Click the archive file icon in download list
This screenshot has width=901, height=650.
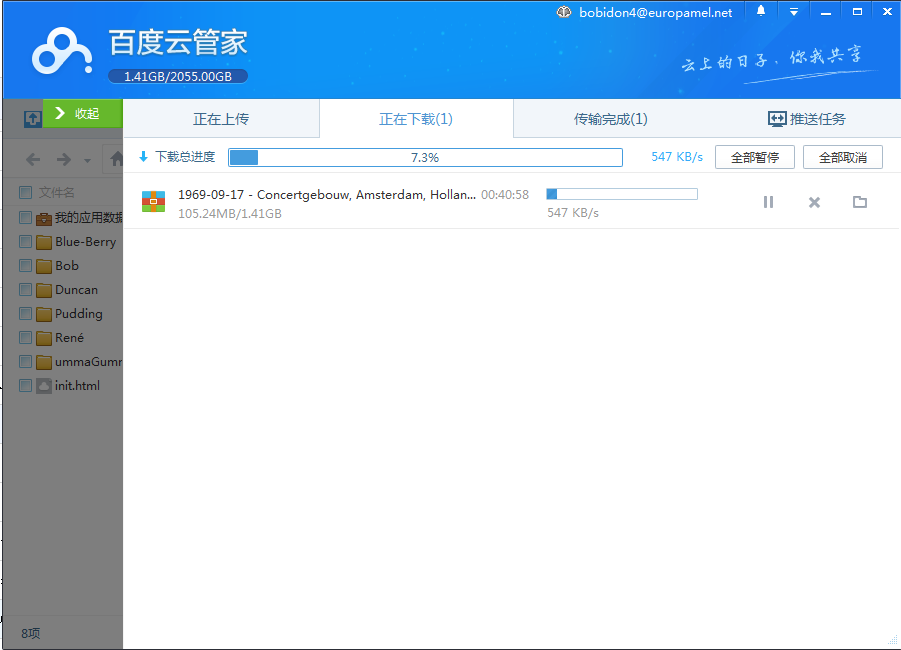[x=153, y=201]
